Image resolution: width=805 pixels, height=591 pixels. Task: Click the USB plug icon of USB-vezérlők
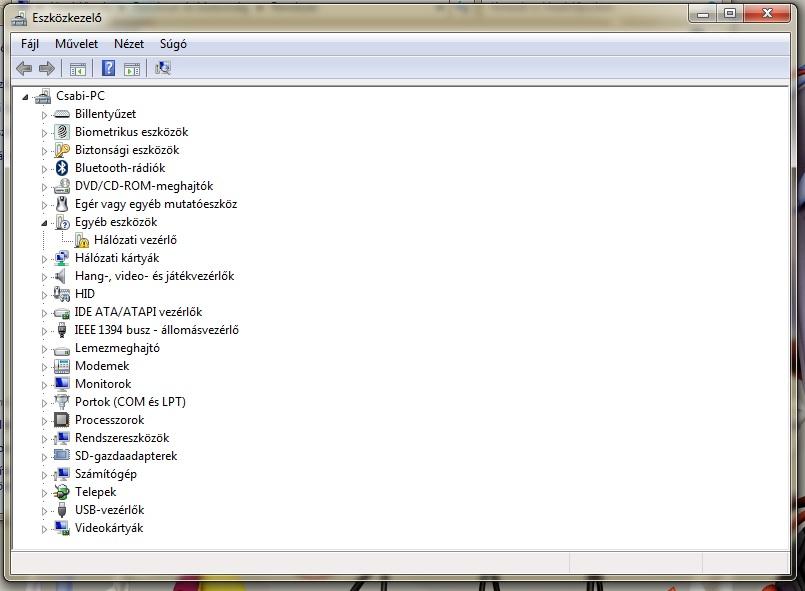[x=62, y=510]
